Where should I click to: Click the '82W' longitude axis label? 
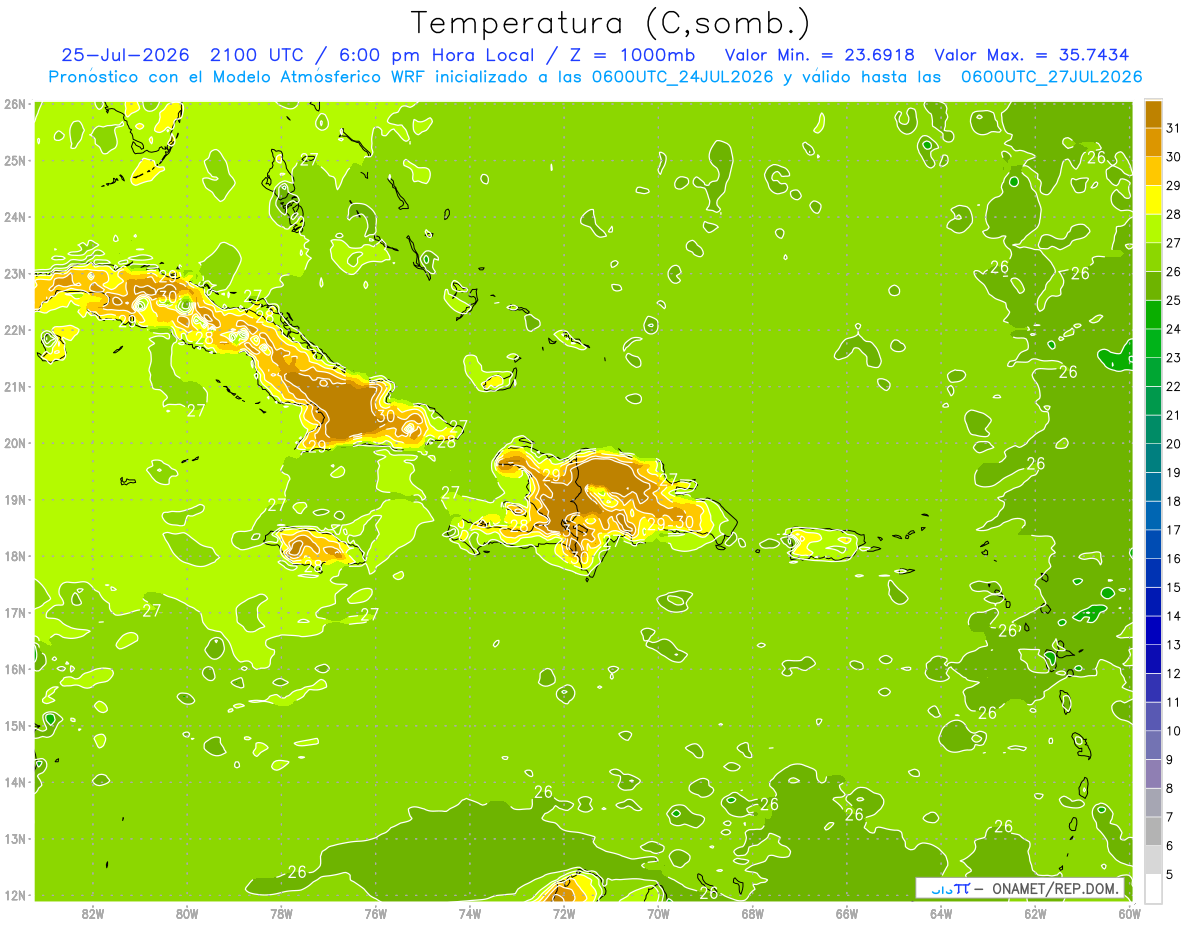93,912
